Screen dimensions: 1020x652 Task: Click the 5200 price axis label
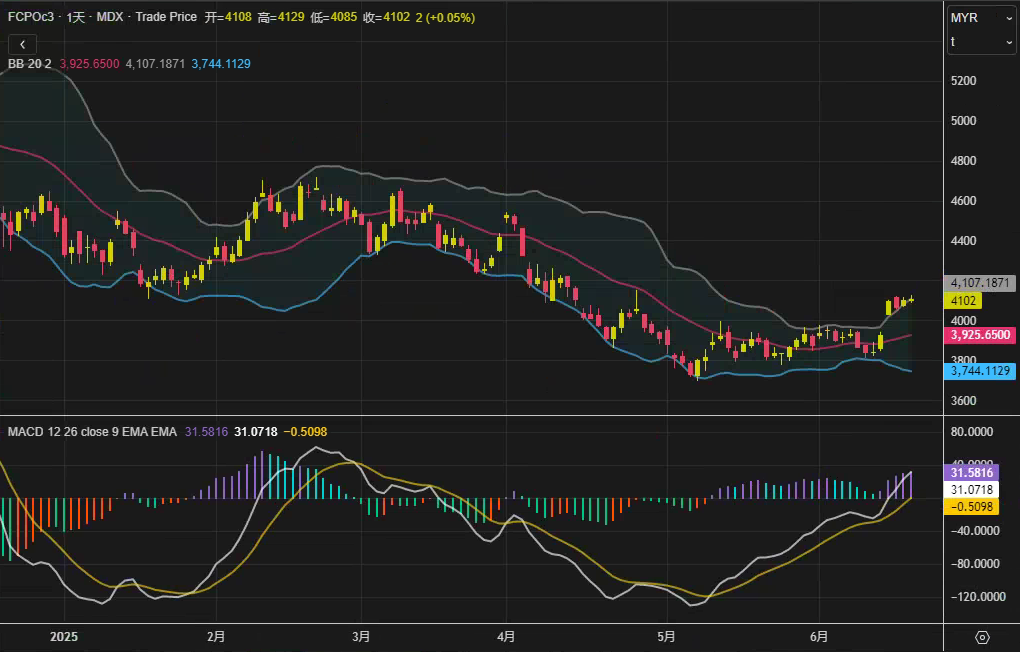(963, 81)
